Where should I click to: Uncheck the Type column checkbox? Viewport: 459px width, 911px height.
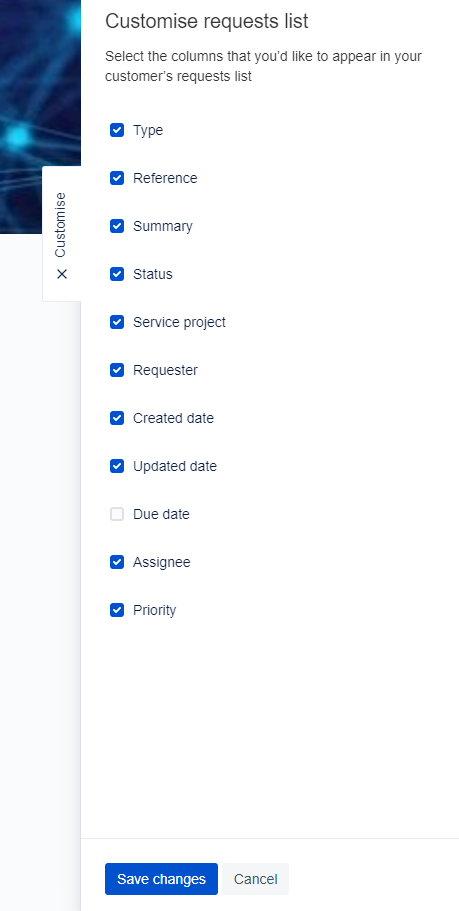coord(117,130)
